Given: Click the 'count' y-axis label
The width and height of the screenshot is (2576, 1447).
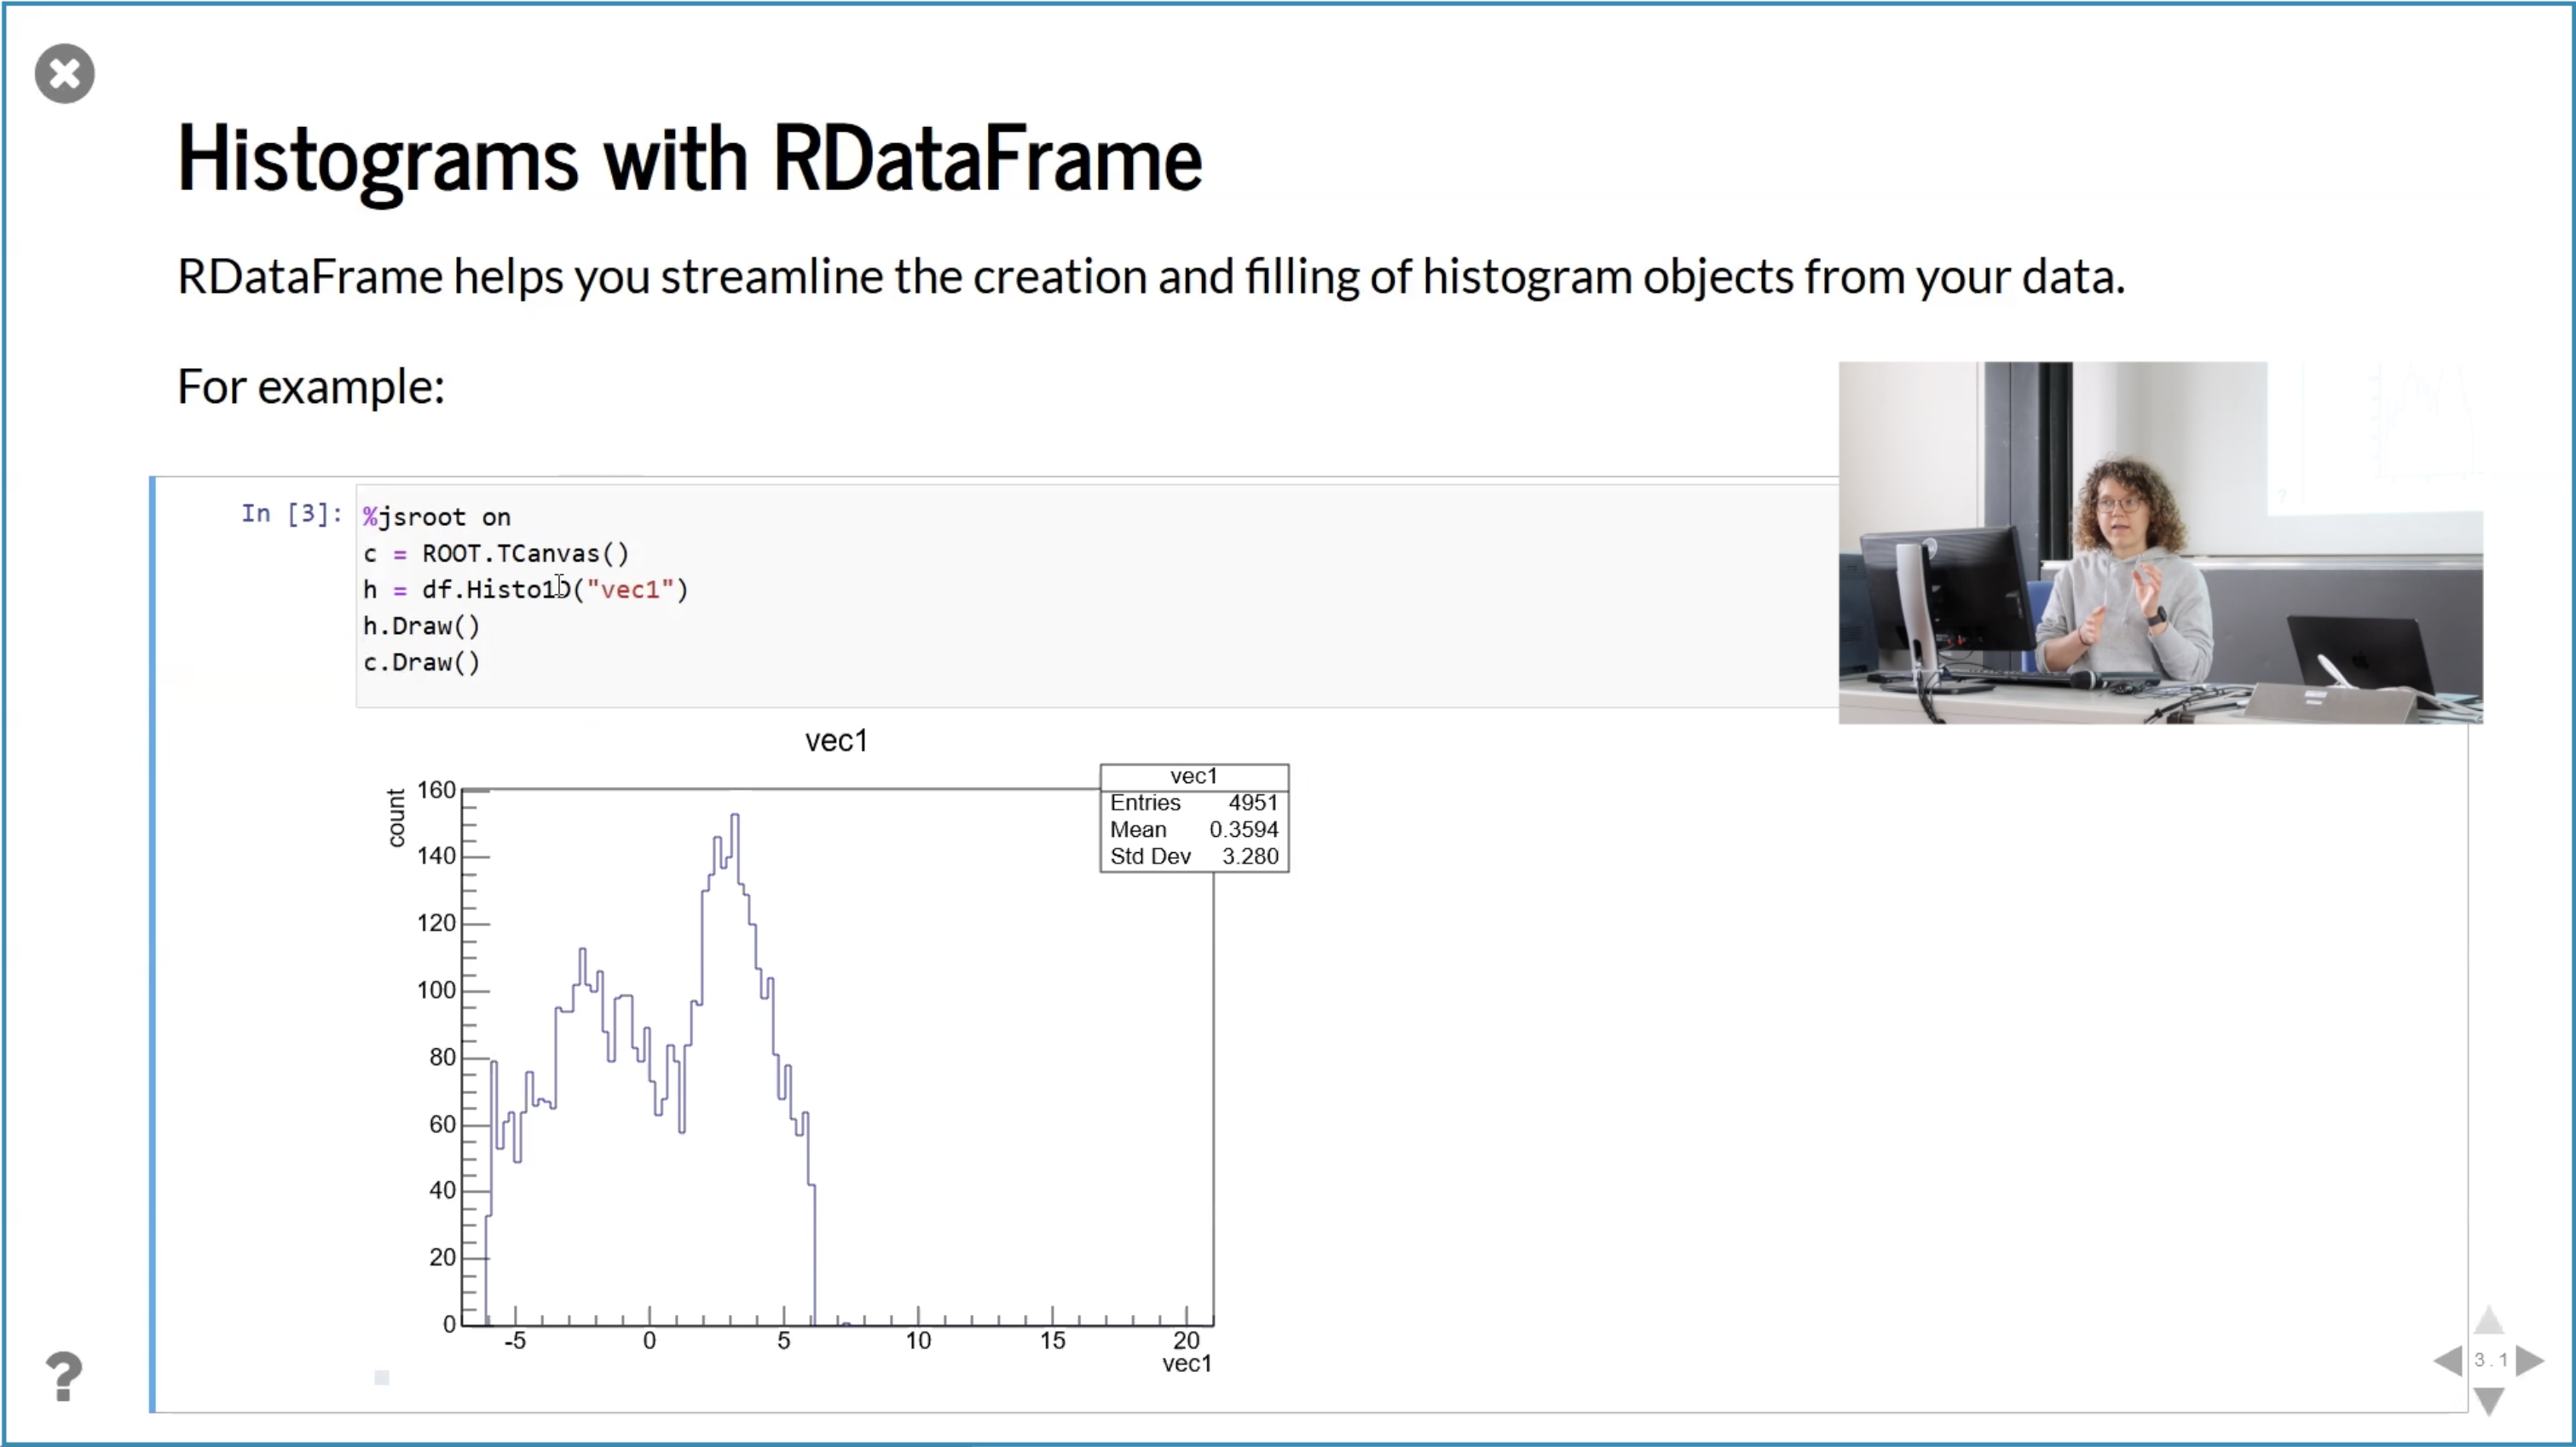Looking at the screenshot, I should [x=396, y=818].
